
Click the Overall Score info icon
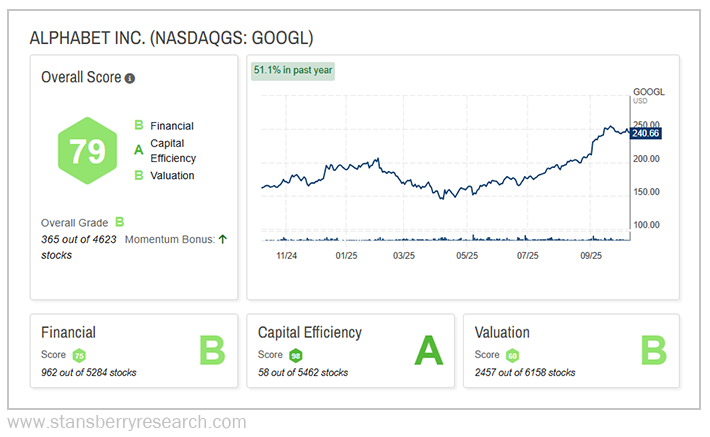click(130, 78)
